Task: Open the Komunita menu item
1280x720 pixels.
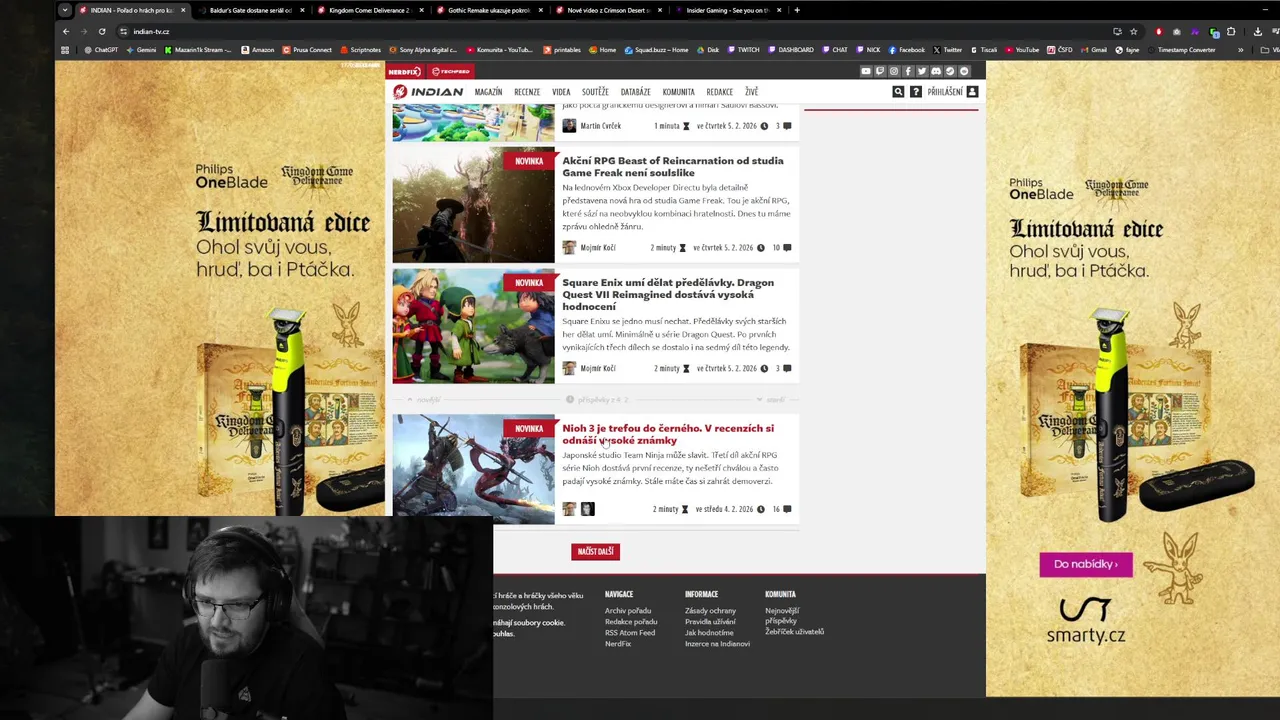Action: click(678, 92)
